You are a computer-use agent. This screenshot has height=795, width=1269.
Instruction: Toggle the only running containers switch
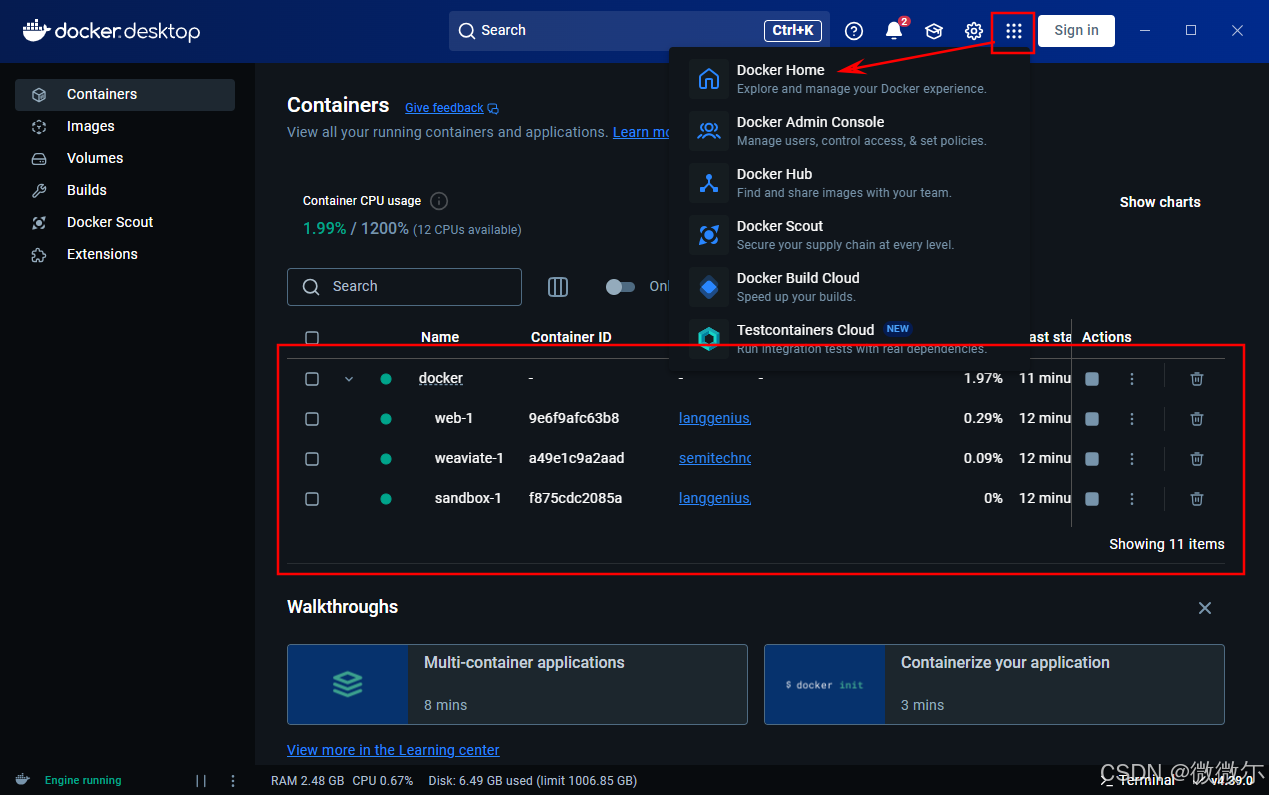point(620,287)
